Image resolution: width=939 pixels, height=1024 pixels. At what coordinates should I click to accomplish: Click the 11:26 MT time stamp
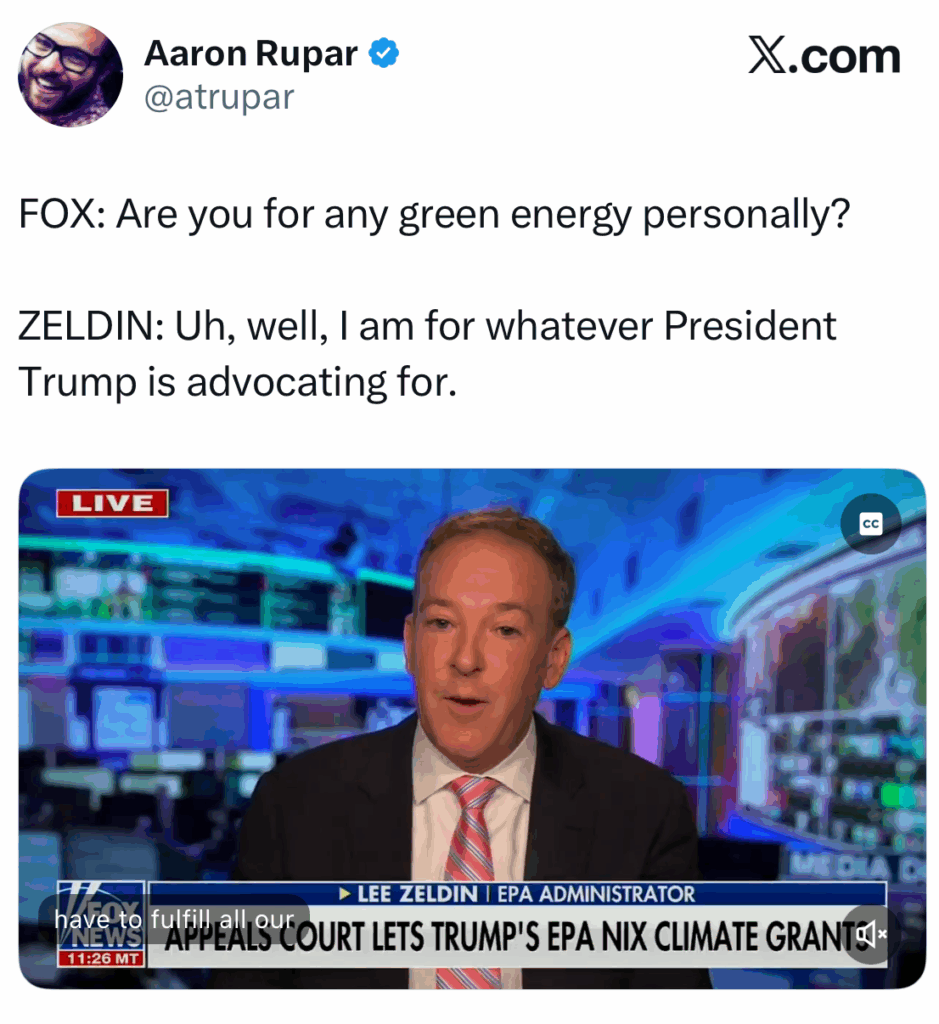(102, 959)
